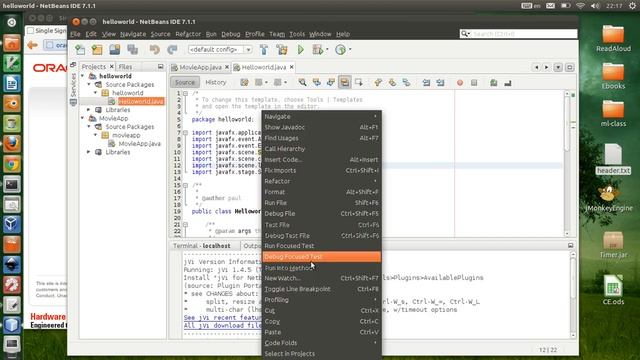The width and height of the screenshot is (640, 360).
Task: Expand Libraries under helloworld project
Action: (89, 110)
